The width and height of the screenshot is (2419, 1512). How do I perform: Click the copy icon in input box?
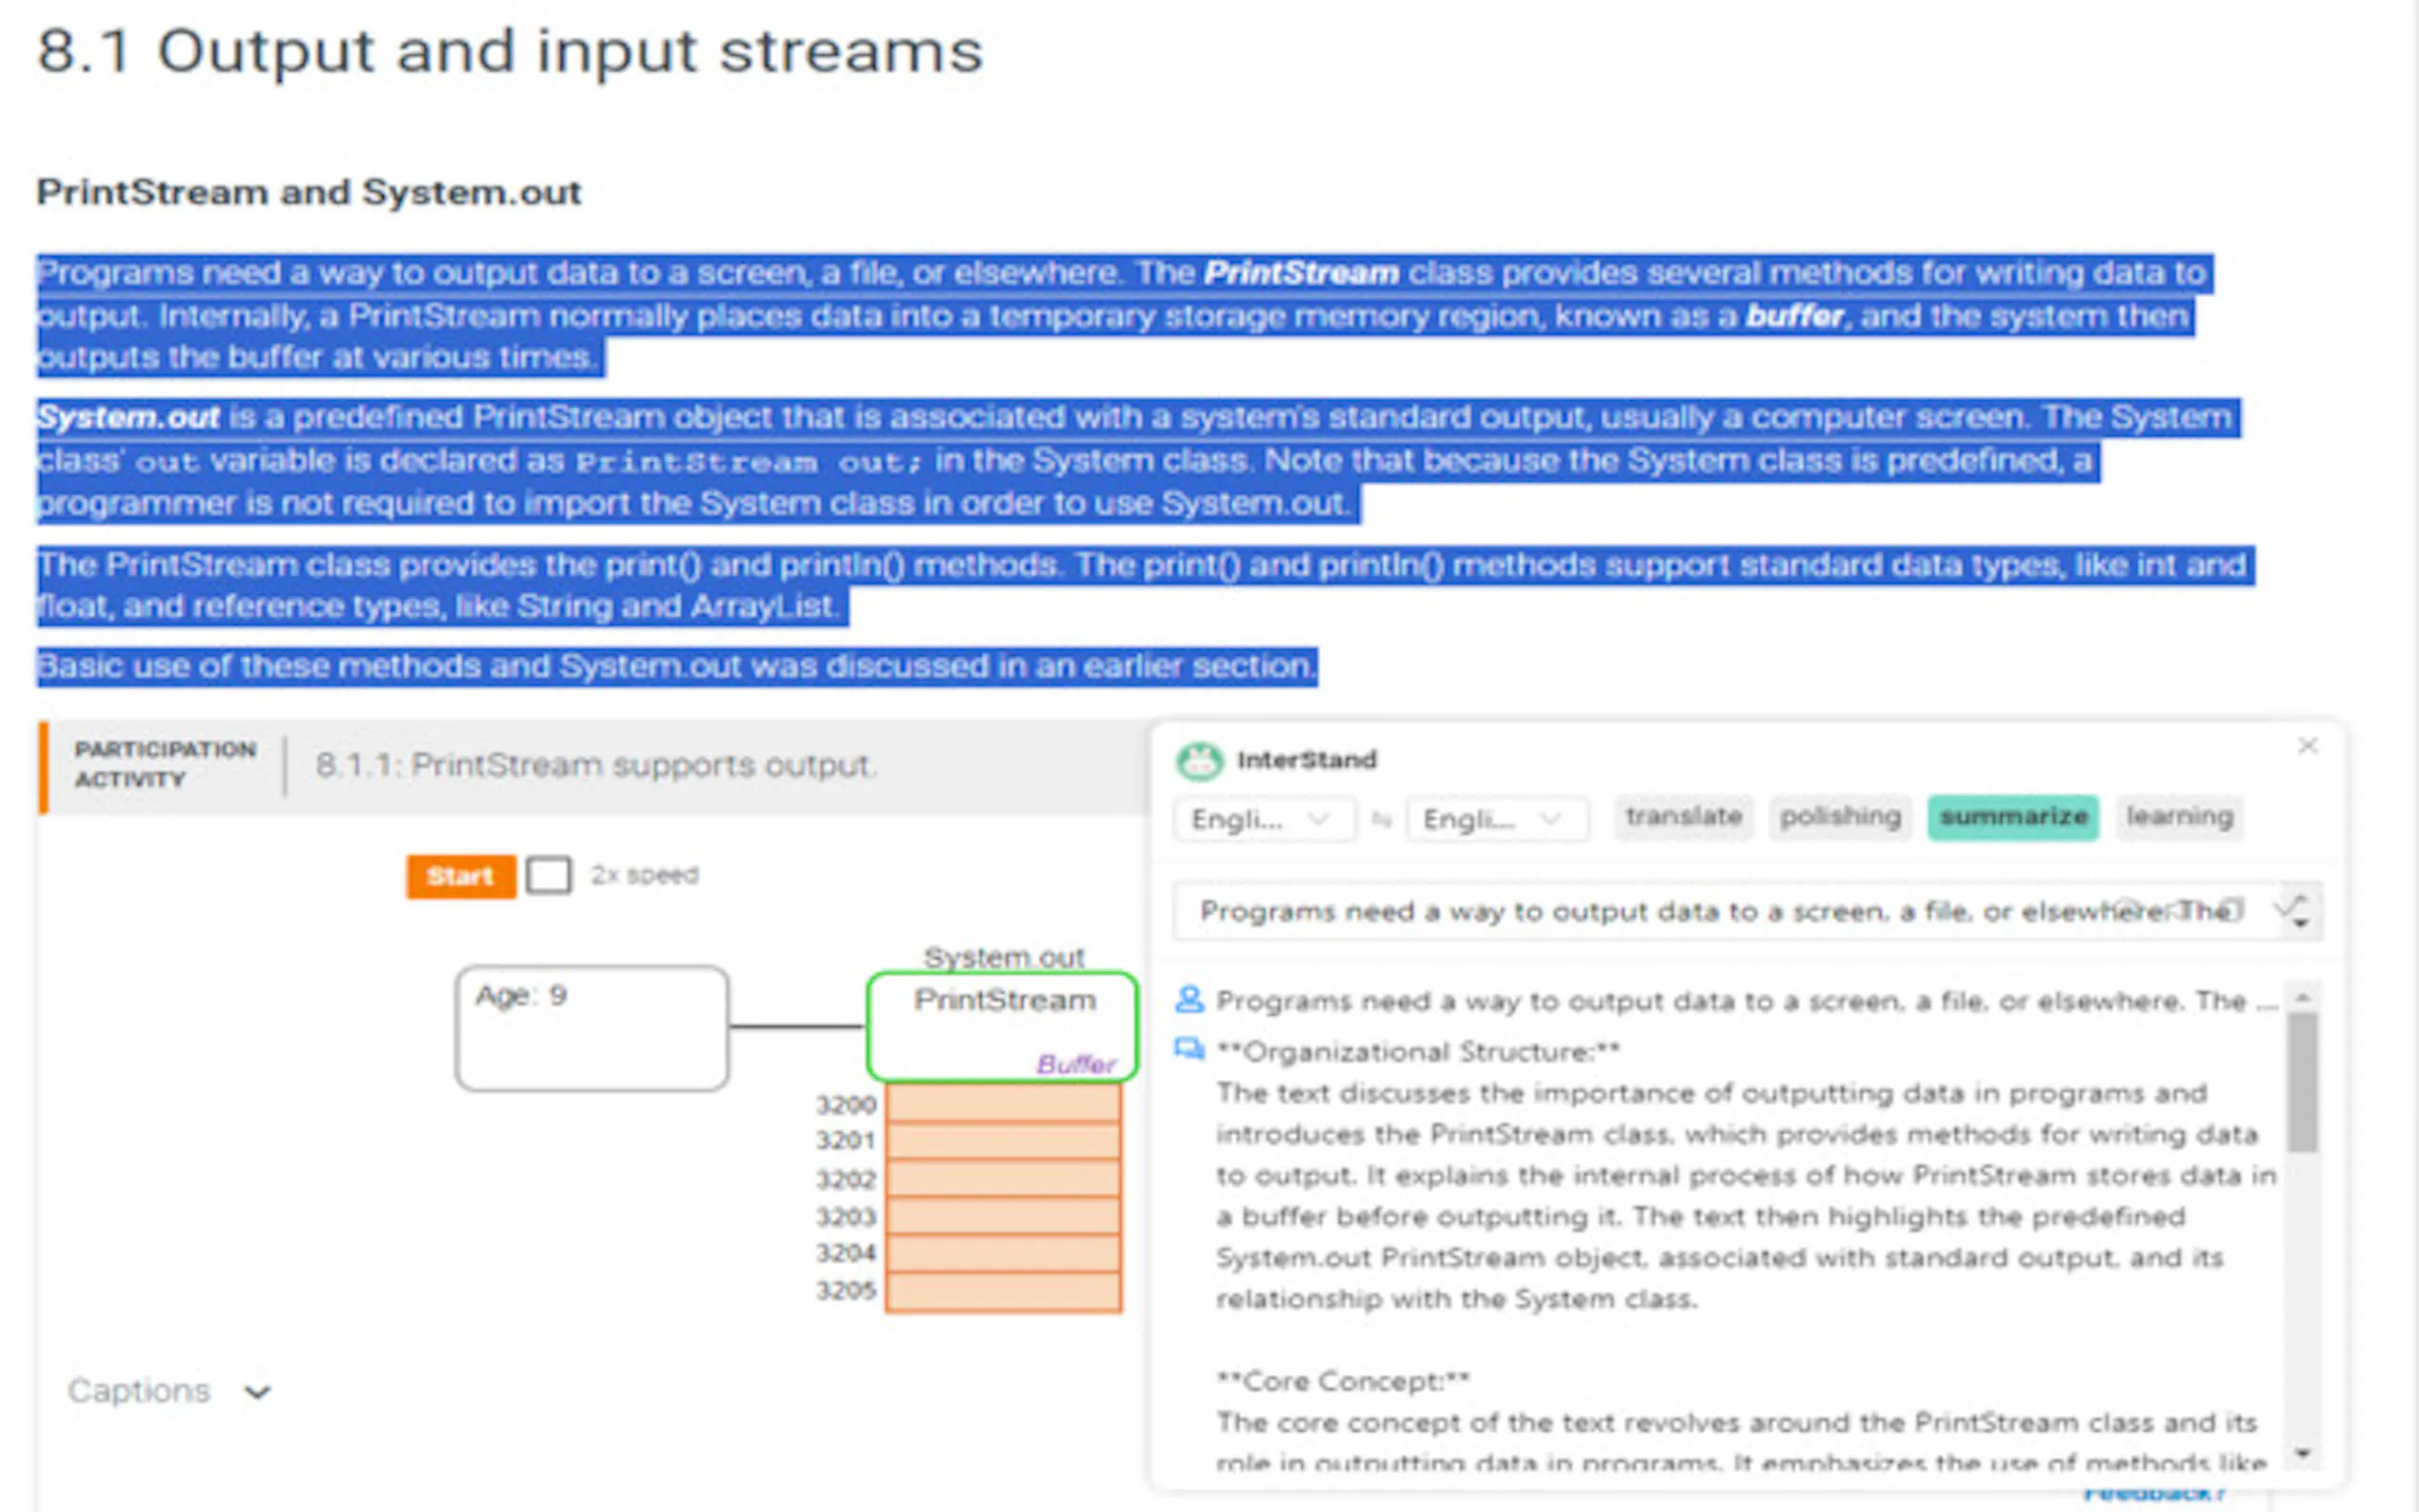[2232, 909]
